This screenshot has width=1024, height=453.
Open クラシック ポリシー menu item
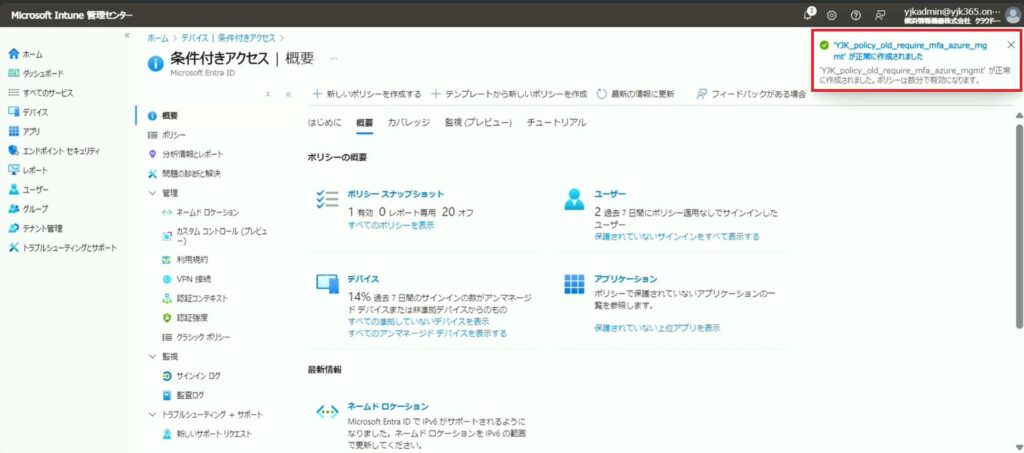[196, 337]
